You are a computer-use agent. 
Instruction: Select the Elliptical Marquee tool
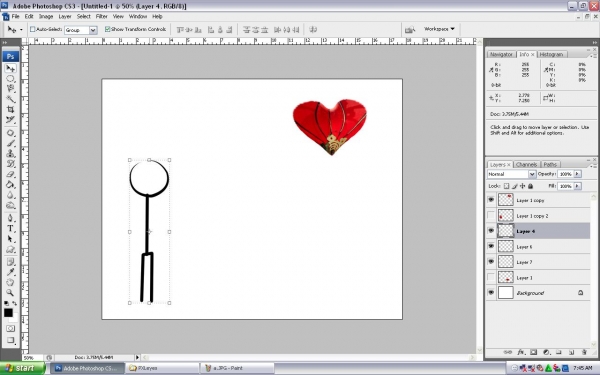click(x=10, y=79)
